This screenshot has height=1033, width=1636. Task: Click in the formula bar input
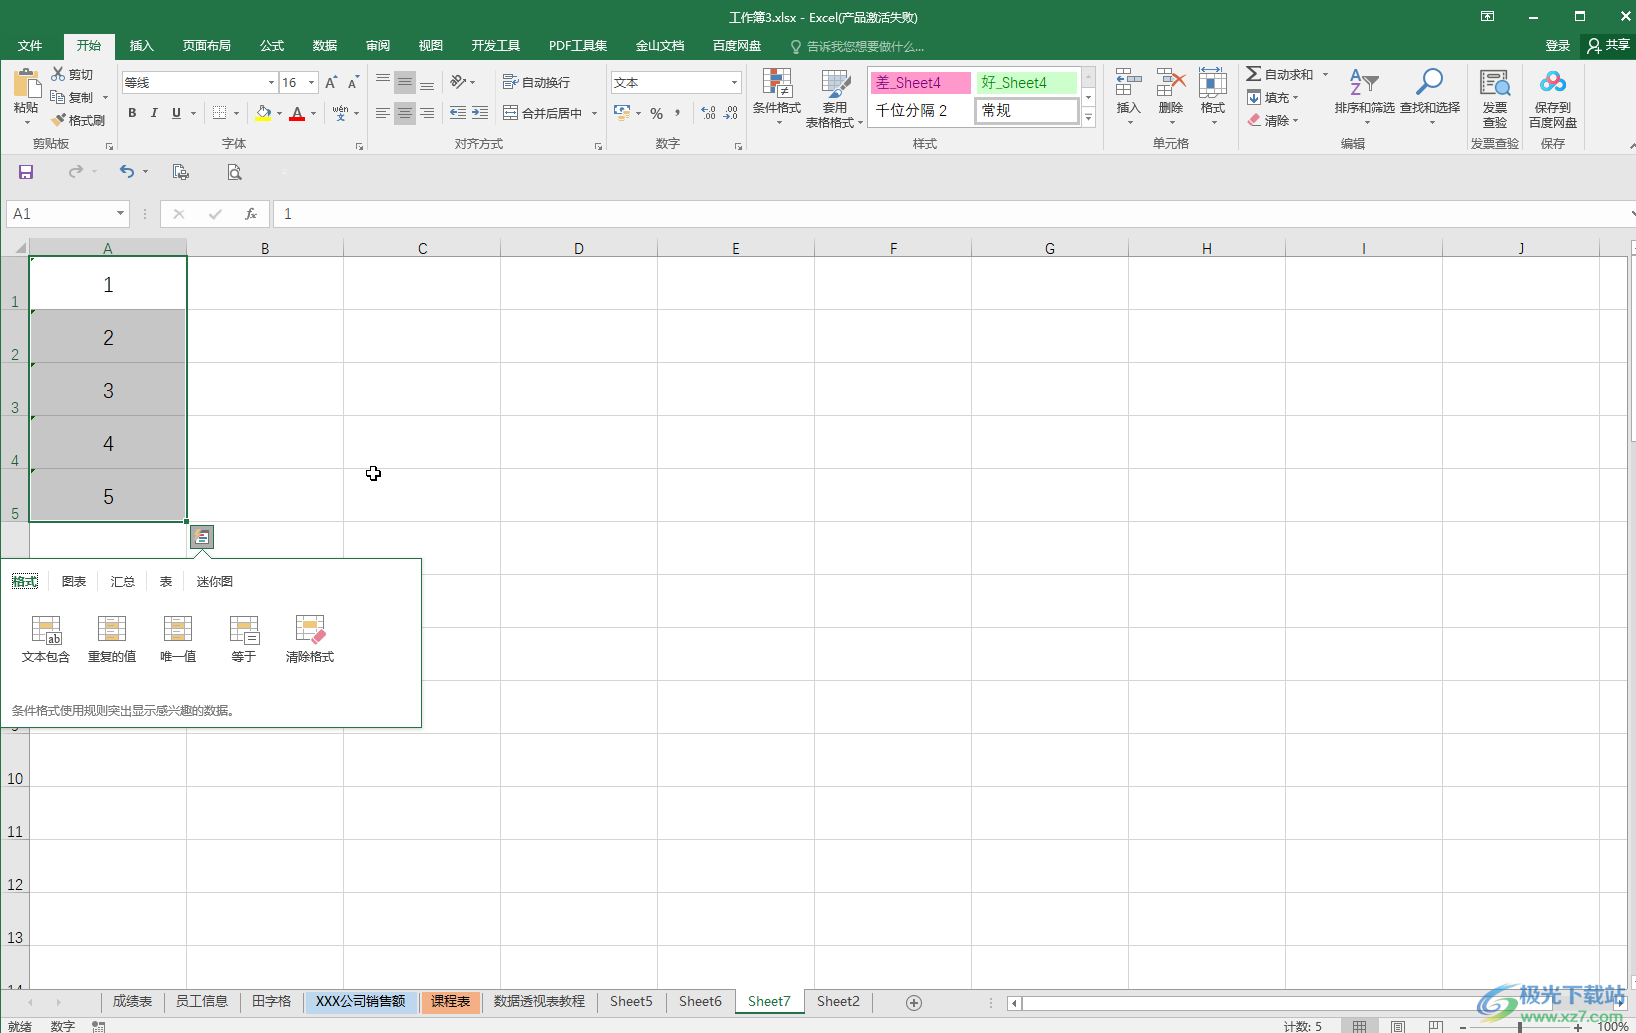(x=950, y=214)
